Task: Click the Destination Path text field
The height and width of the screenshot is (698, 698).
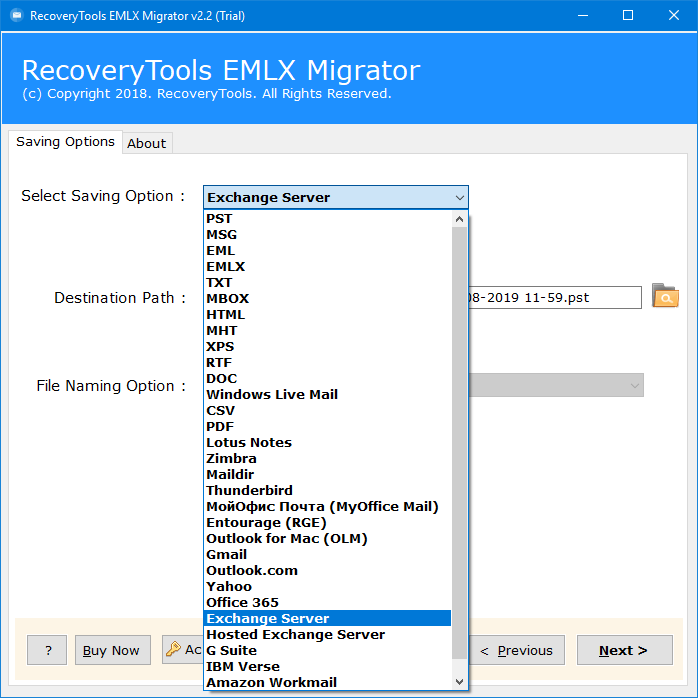Action: click(555, 297)
